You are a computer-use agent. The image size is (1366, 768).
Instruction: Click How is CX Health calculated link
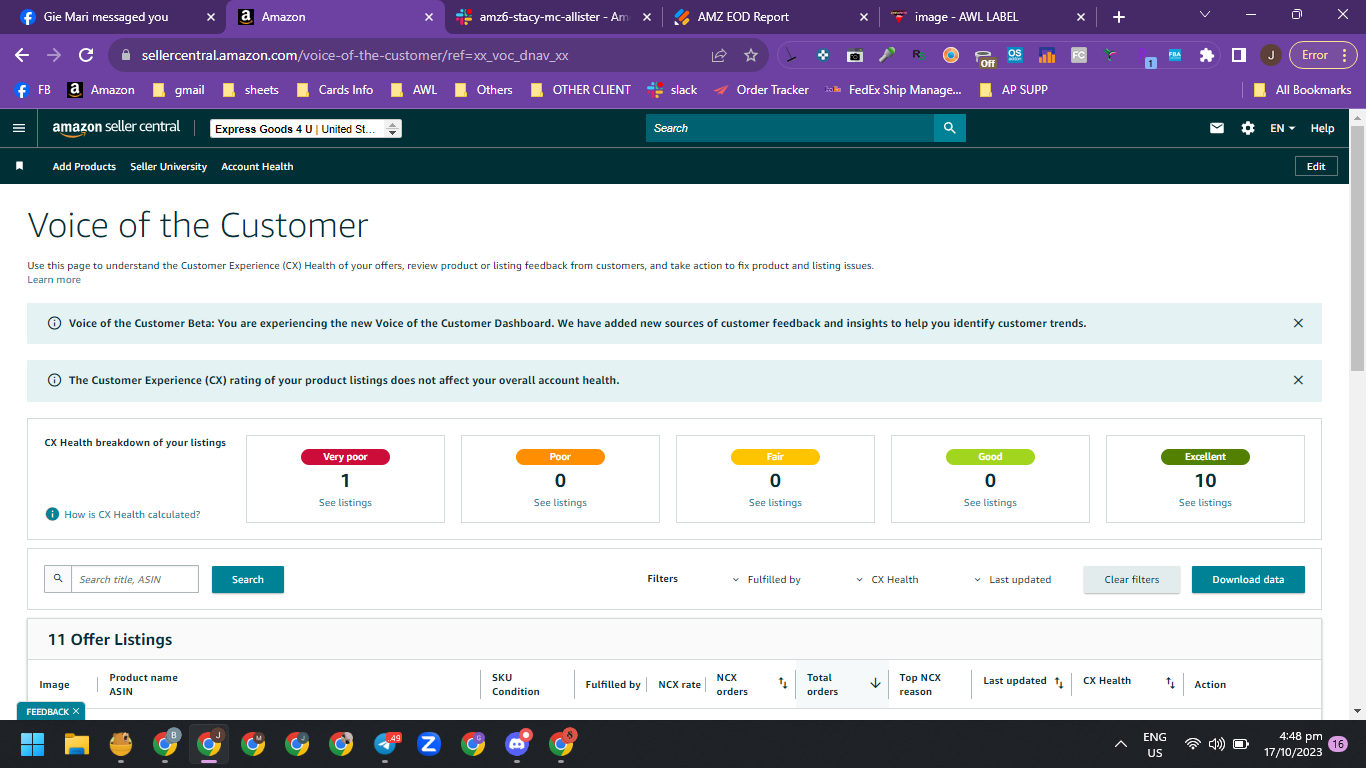coord(132,514)
